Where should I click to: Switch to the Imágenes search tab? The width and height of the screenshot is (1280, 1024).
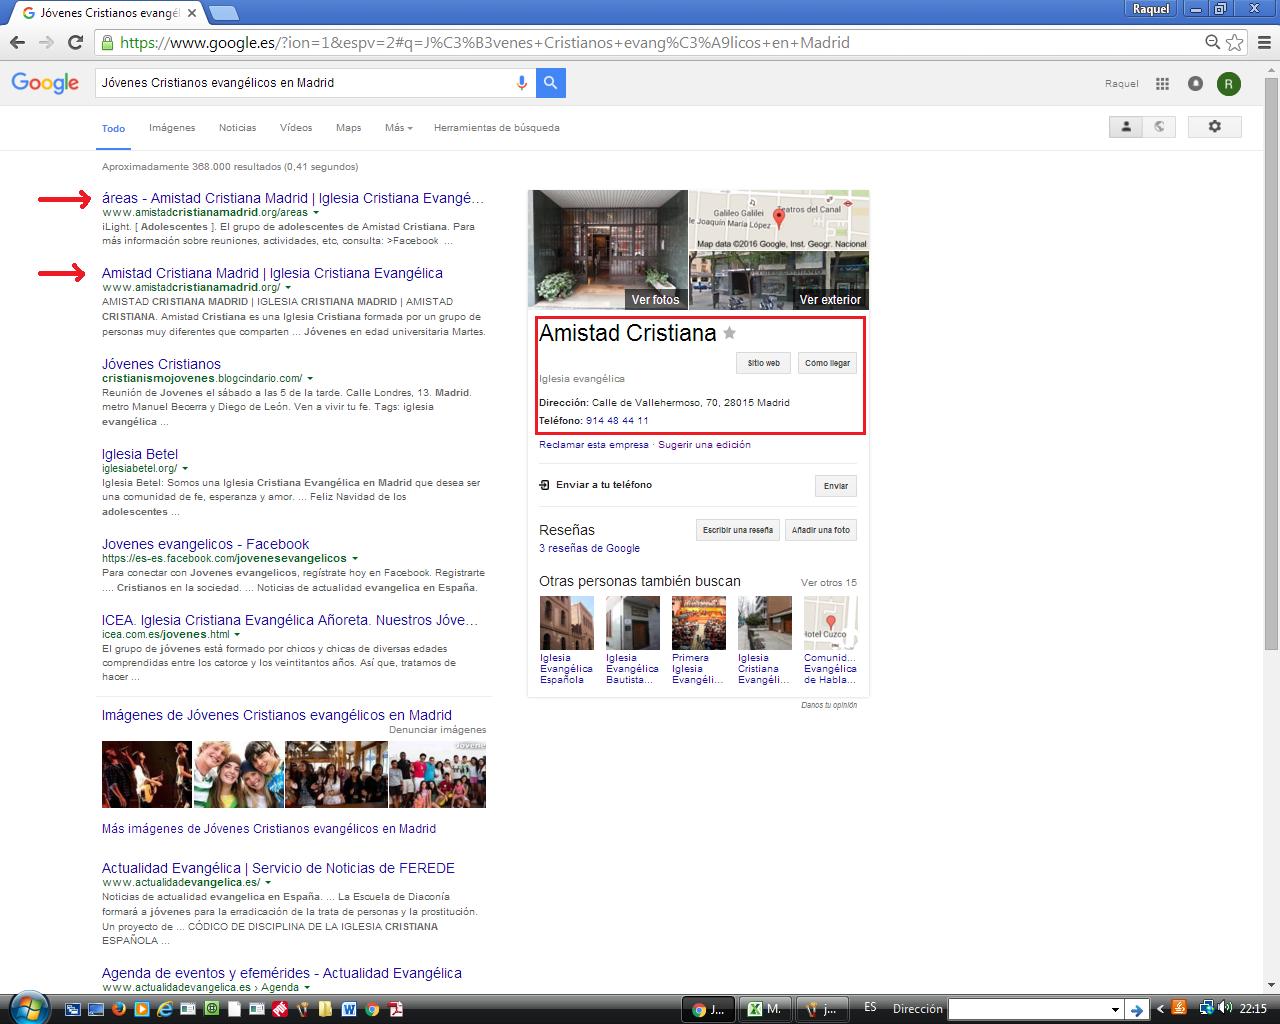click(172, 128)
